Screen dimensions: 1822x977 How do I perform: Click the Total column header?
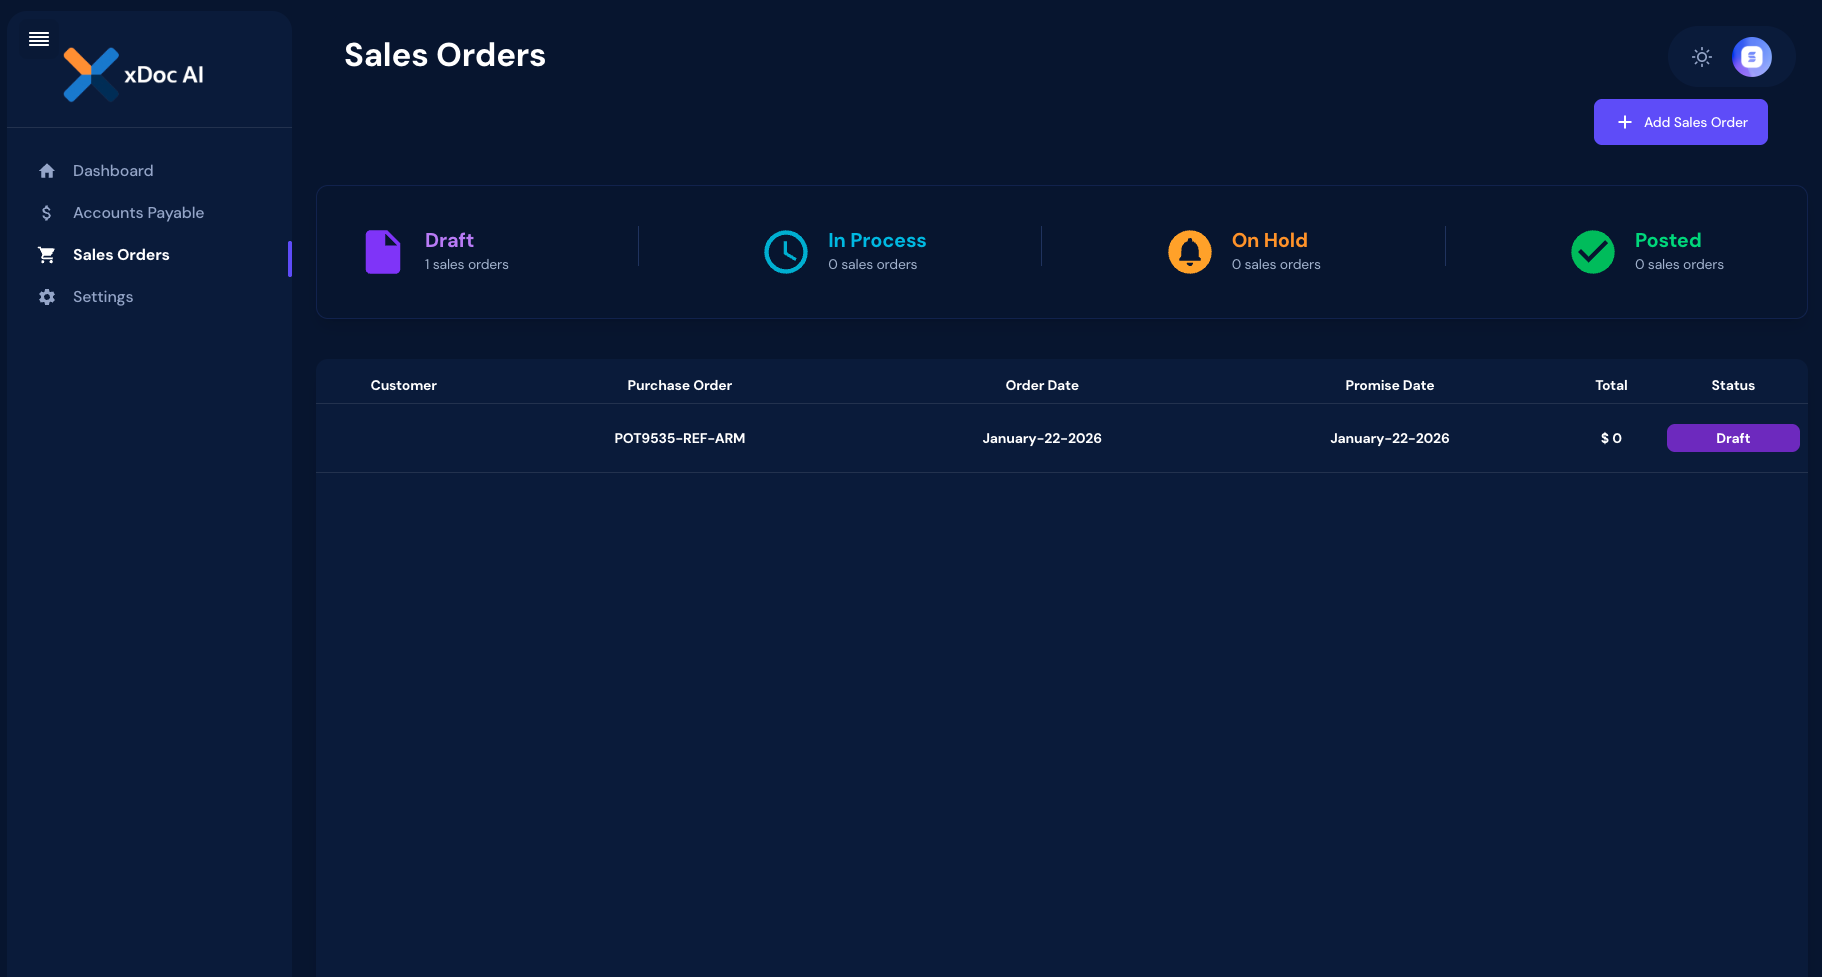pyautogui.click(x=1610, y=385)
